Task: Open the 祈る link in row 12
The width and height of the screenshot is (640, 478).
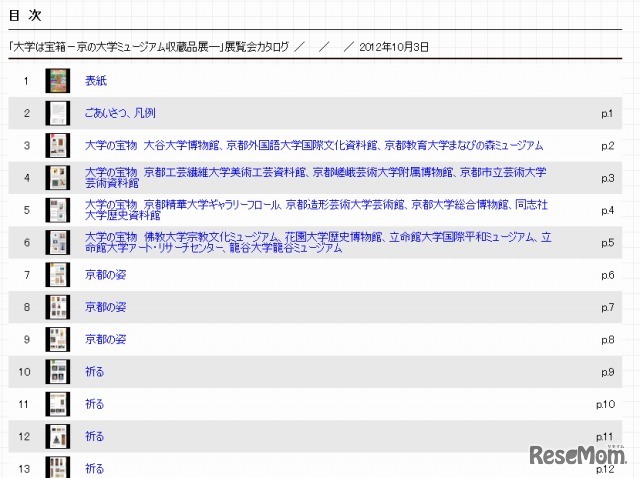Action: coord(94,436)
